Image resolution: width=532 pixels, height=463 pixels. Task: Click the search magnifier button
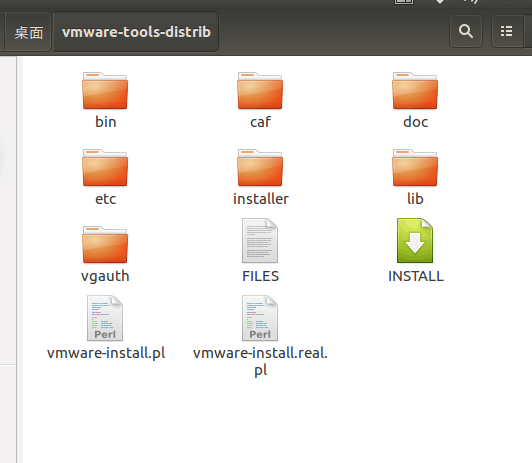click(466, 32)
